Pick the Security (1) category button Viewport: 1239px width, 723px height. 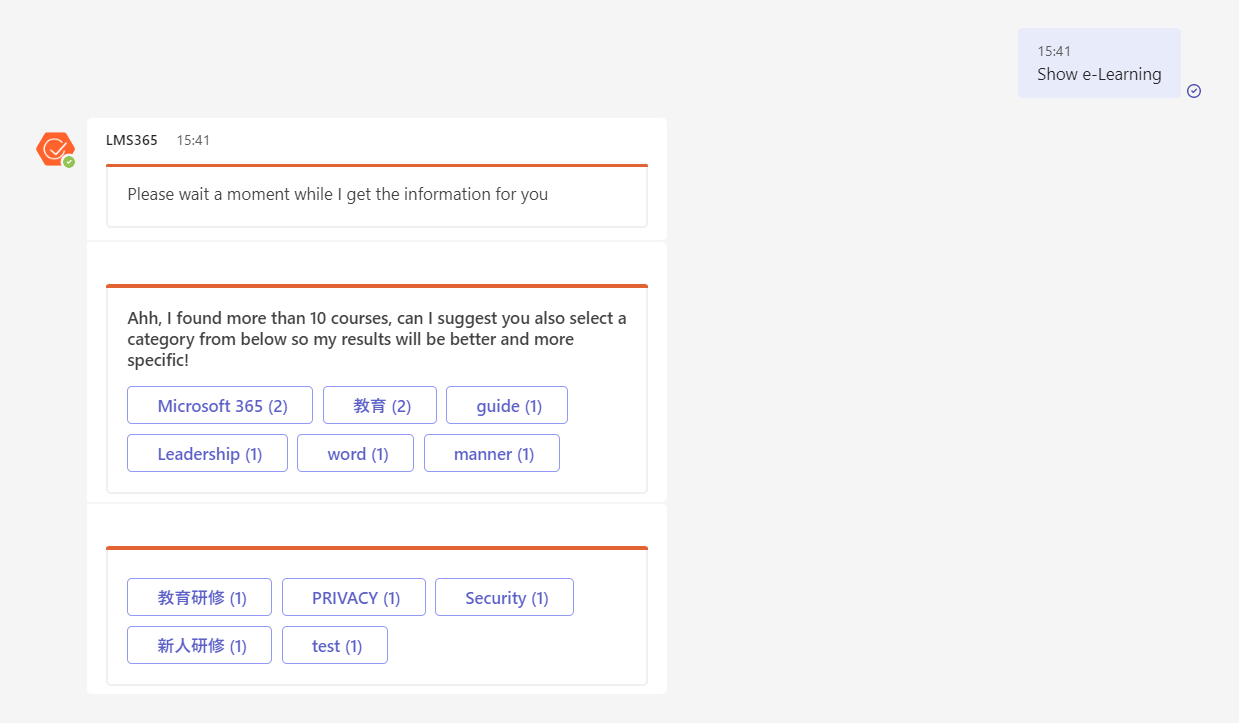tap(504, 597)
